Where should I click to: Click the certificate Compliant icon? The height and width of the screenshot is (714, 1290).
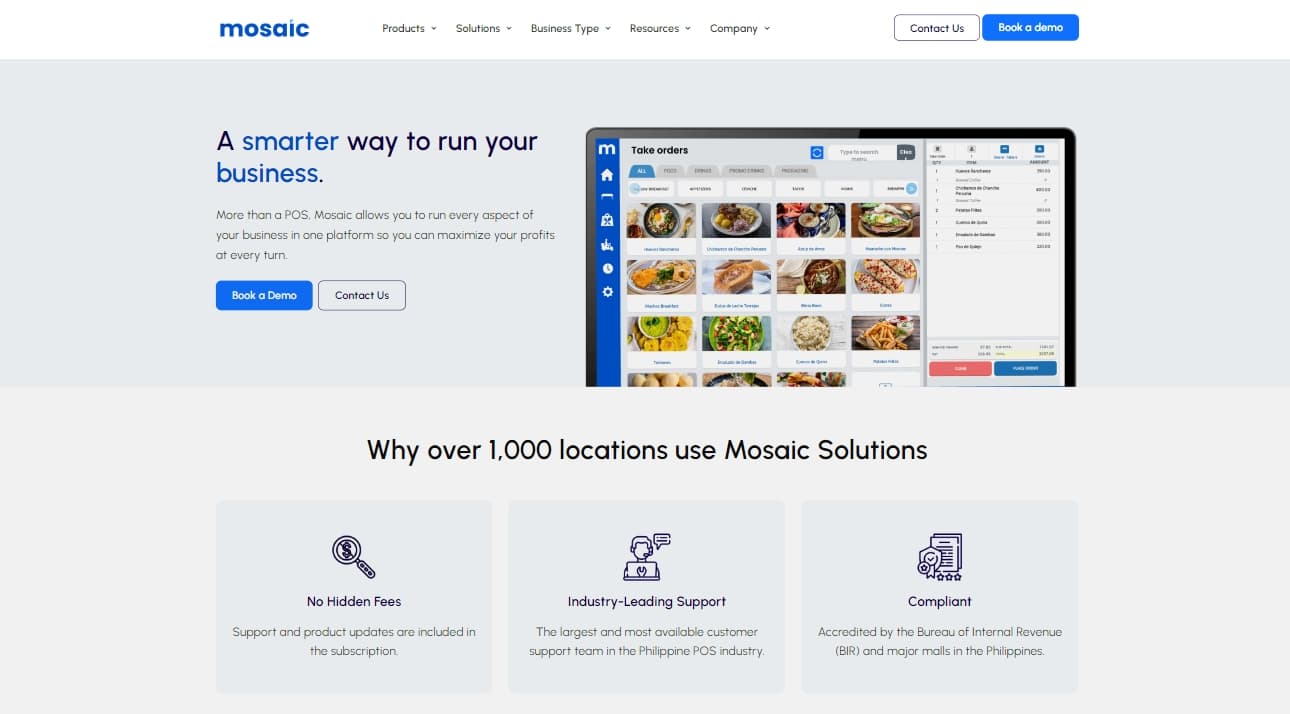click(x=939, y=557)
